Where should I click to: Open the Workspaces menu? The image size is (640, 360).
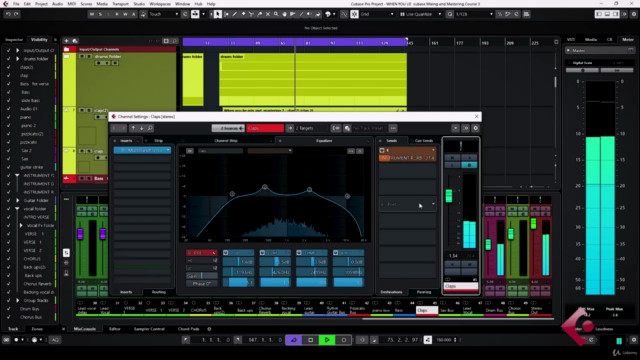[x=160, y=4]
